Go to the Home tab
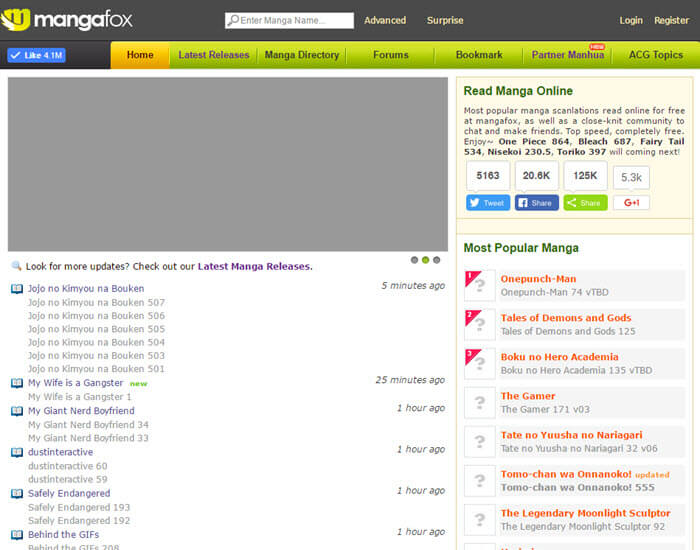This screenshot has height=550, width=700. coord(140,55)
